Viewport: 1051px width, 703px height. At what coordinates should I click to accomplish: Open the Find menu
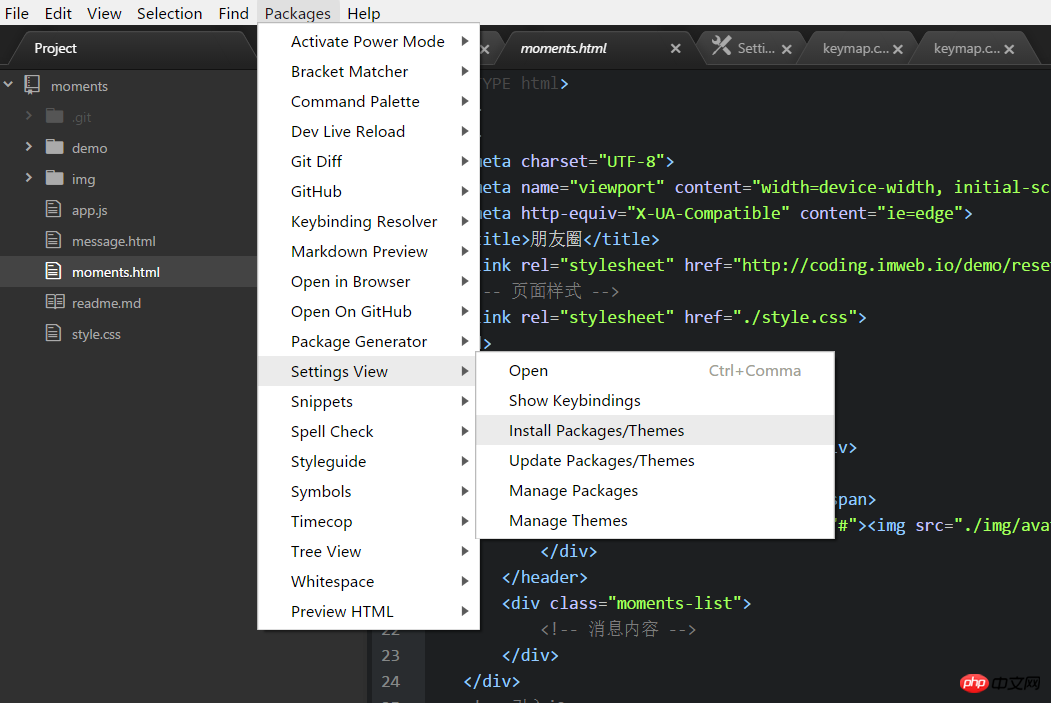[233, 13]
